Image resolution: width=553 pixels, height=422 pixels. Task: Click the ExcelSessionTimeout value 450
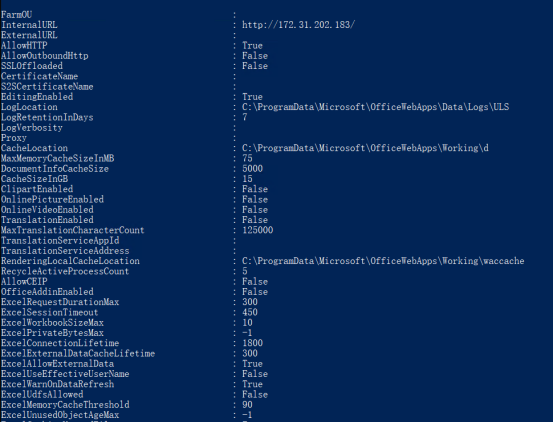tap(250, 312)
